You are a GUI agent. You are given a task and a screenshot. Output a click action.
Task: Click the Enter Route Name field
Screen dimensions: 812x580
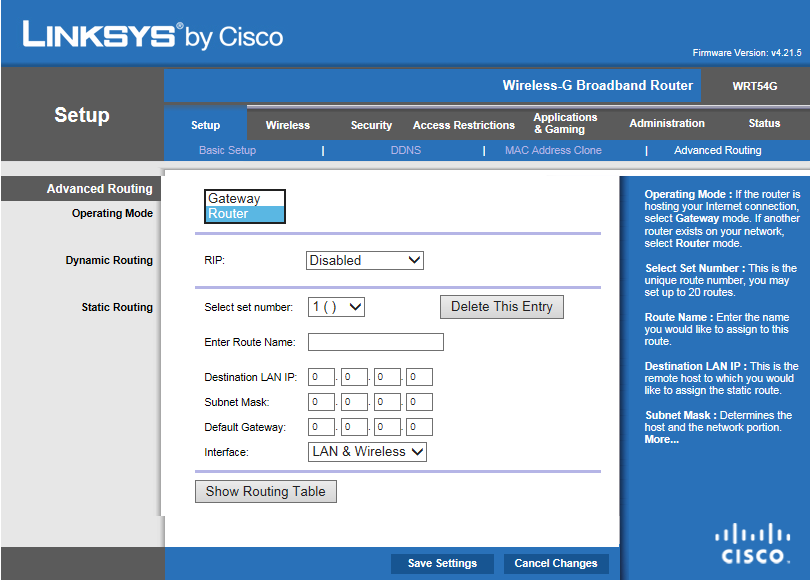(x=375, y=342)
